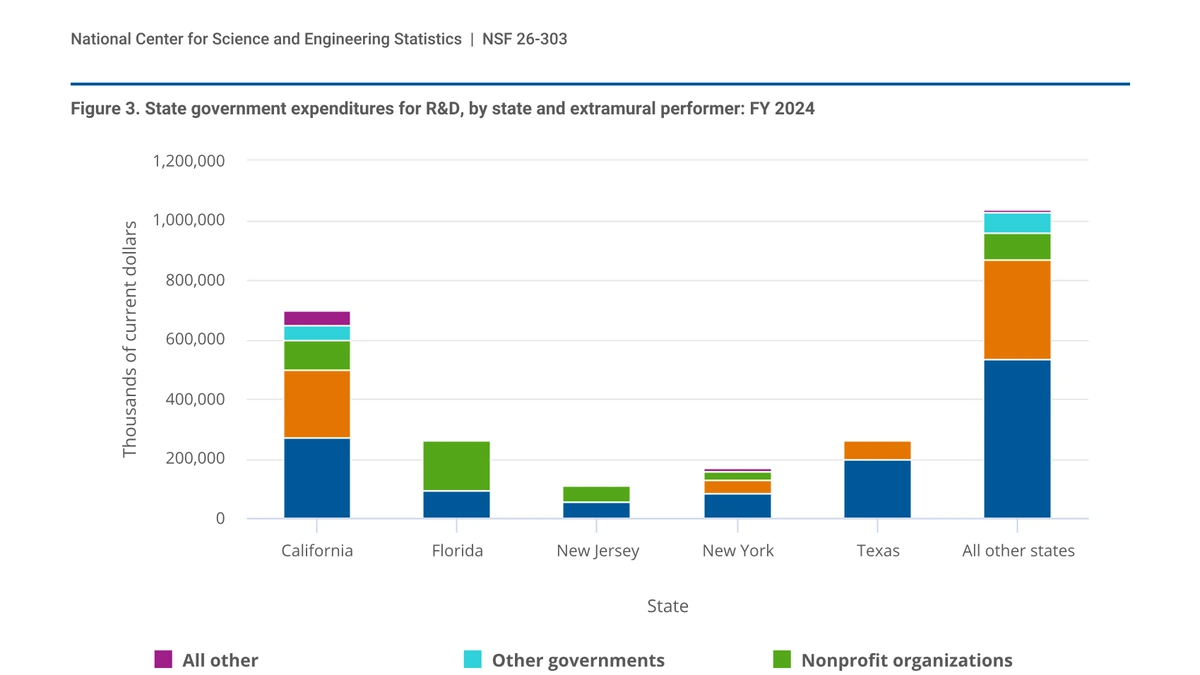Image resolution: width=1200 pixels, height=675 pixels.
Task: Select New York's orange bar segment
Action: click(x=737, y=487)
